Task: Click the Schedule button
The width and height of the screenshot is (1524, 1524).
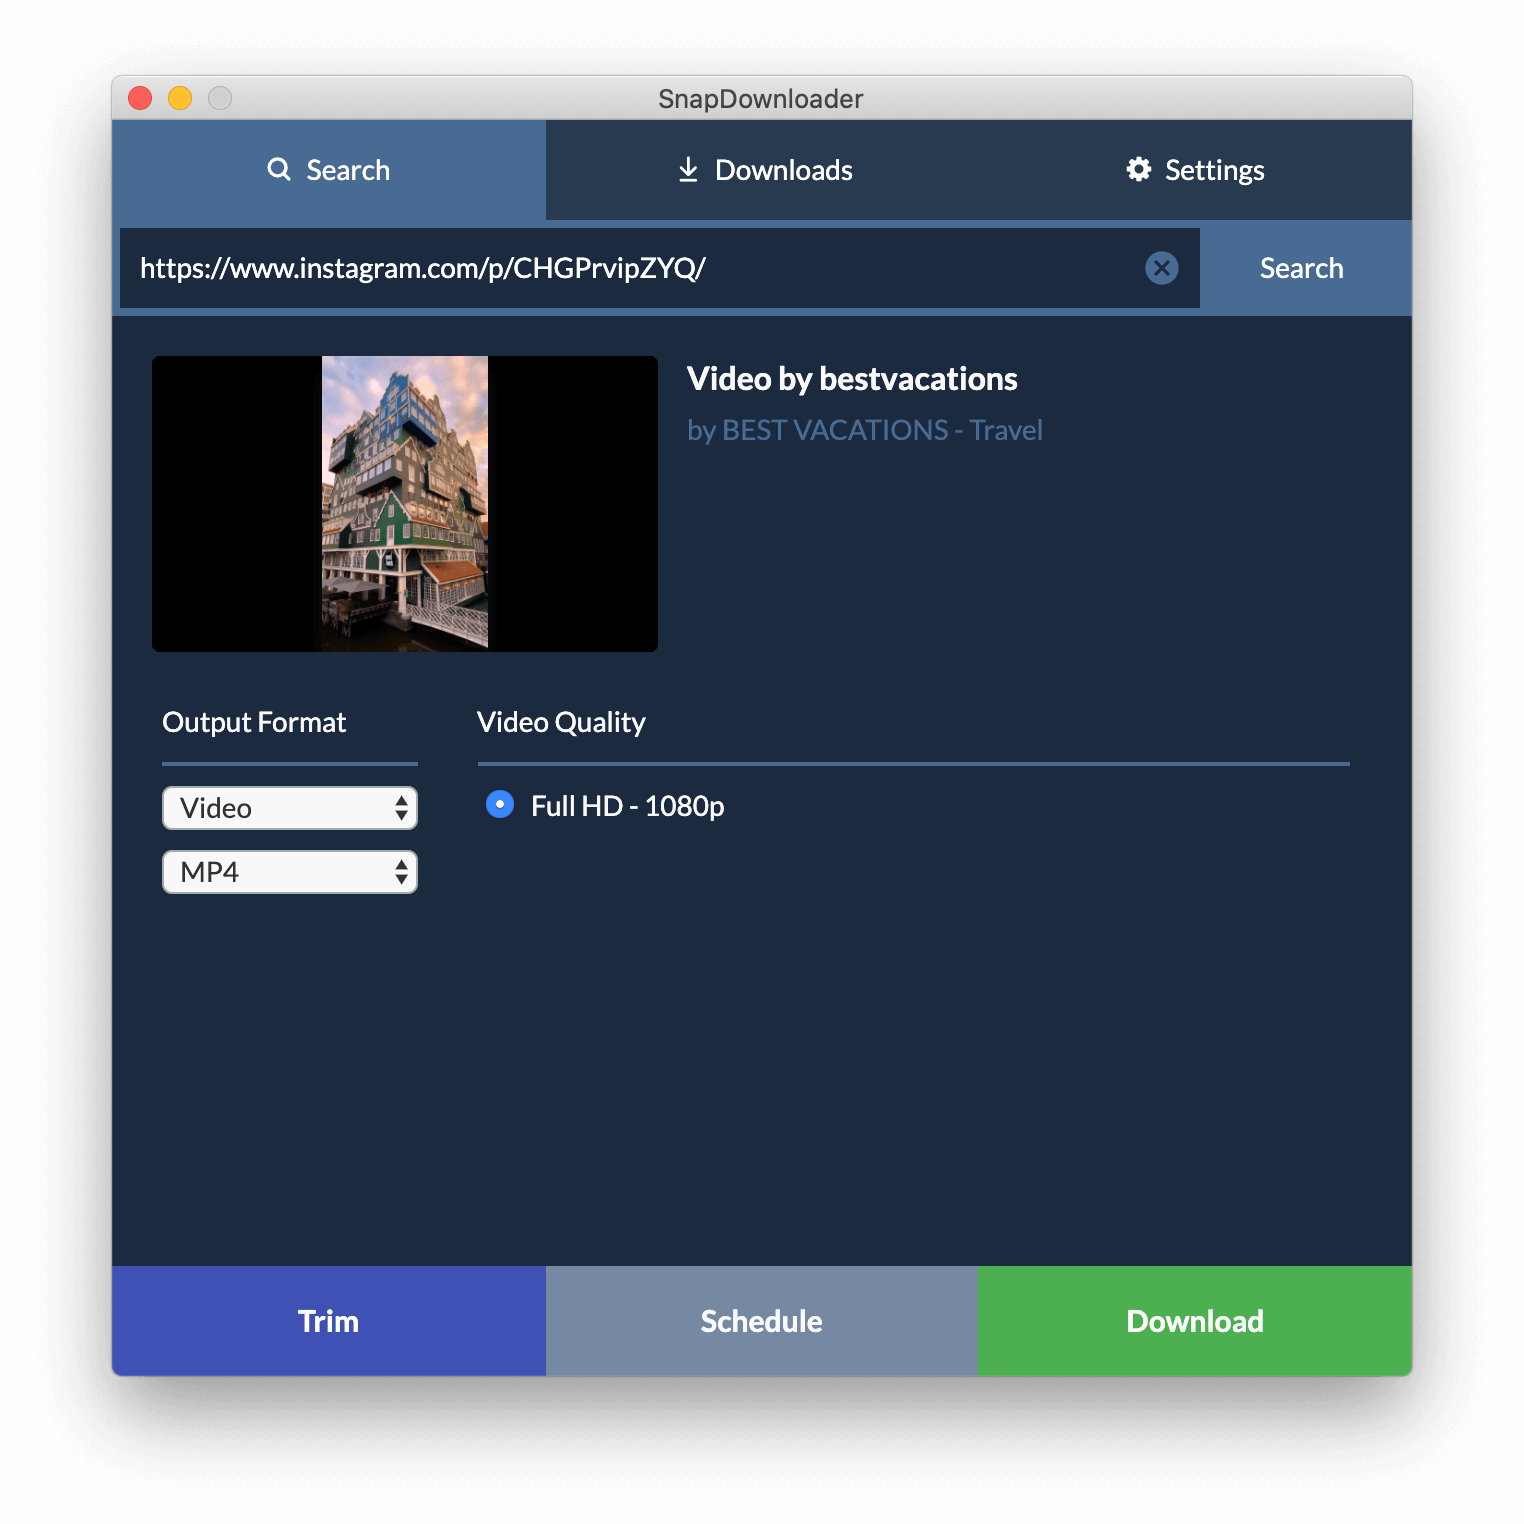Action: [x=762, y=1321]
